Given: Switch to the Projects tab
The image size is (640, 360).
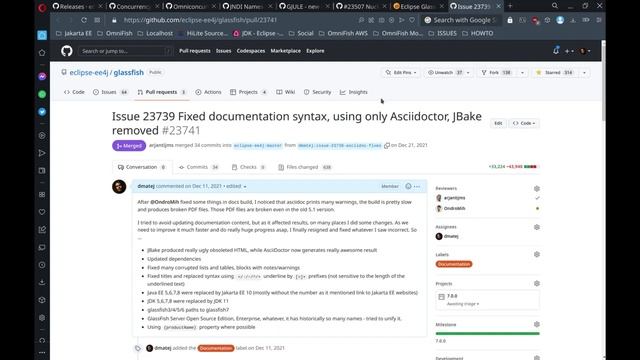Looking at the screenshot, I should (x=248, y=92).
